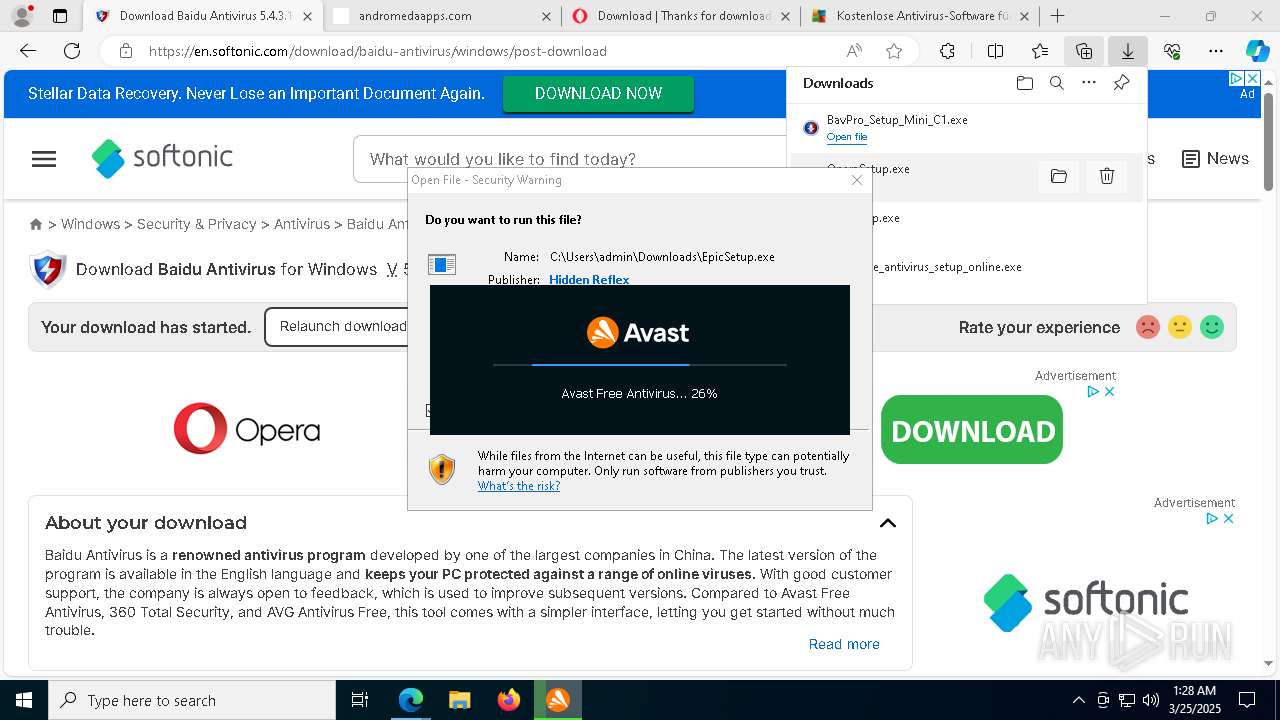
Task: Open Split screen icon in toolbar
Action: (x=995, y=51)
